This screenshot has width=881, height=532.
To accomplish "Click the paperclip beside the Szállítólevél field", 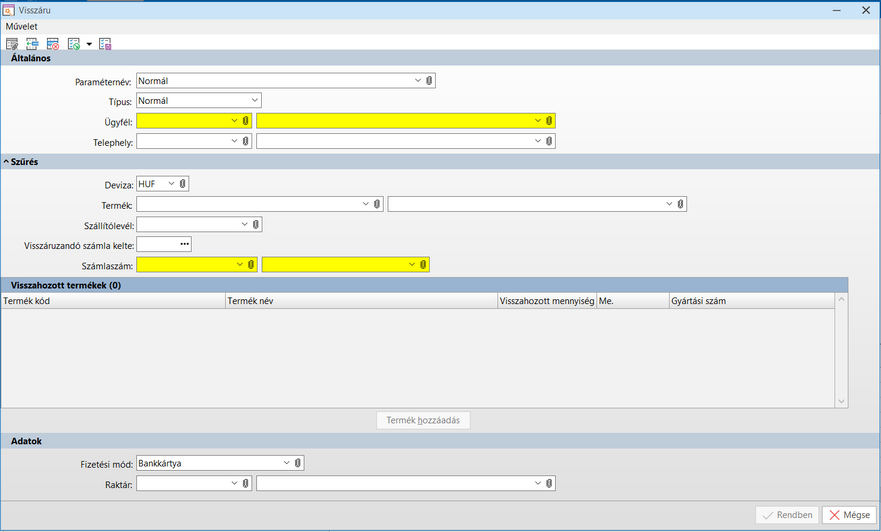I will pos(256,224).
